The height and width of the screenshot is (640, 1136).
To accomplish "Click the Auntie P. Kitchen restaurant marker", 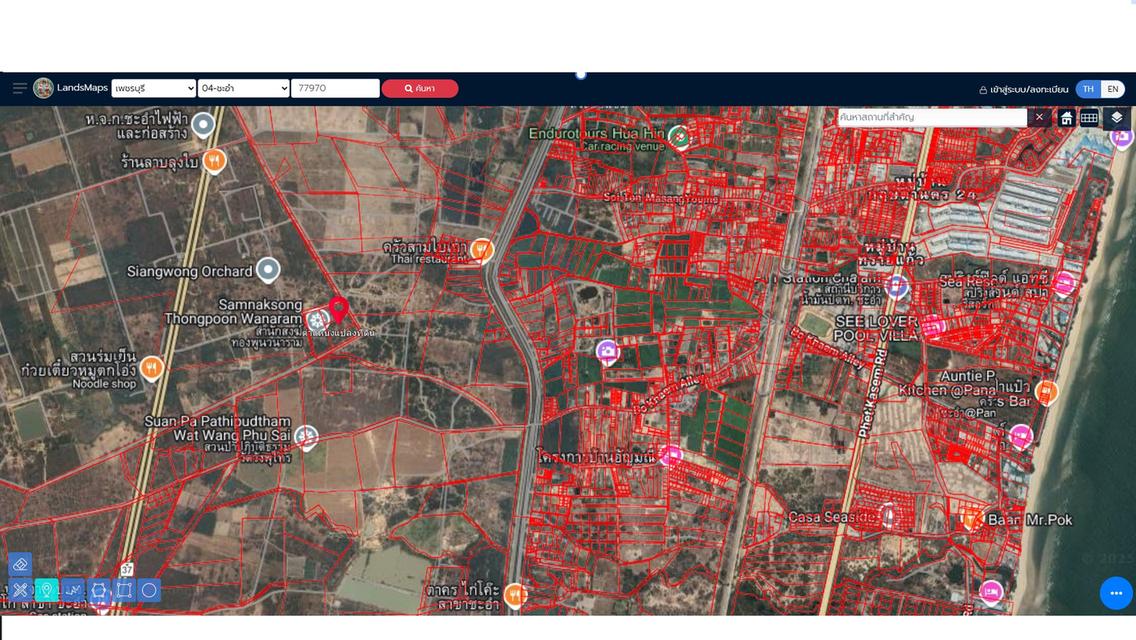I will click(1046, 392).
